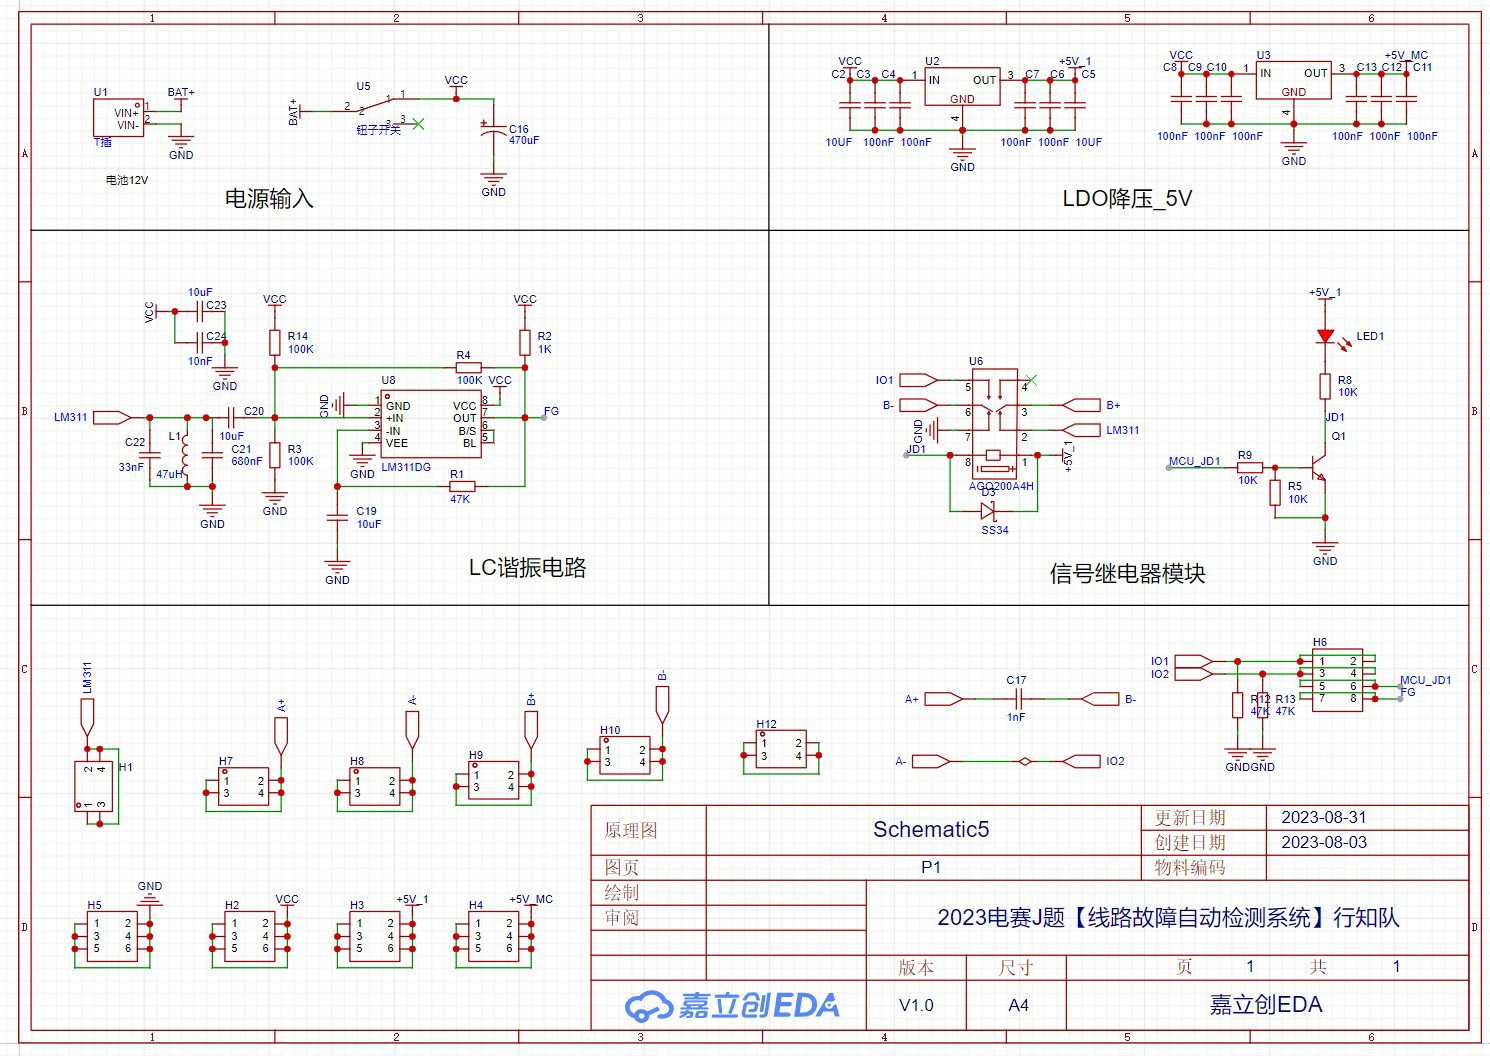1490x1056 pixels.
Task: Click the U1 battery connector symbol
Action: (x=118, y=118)
